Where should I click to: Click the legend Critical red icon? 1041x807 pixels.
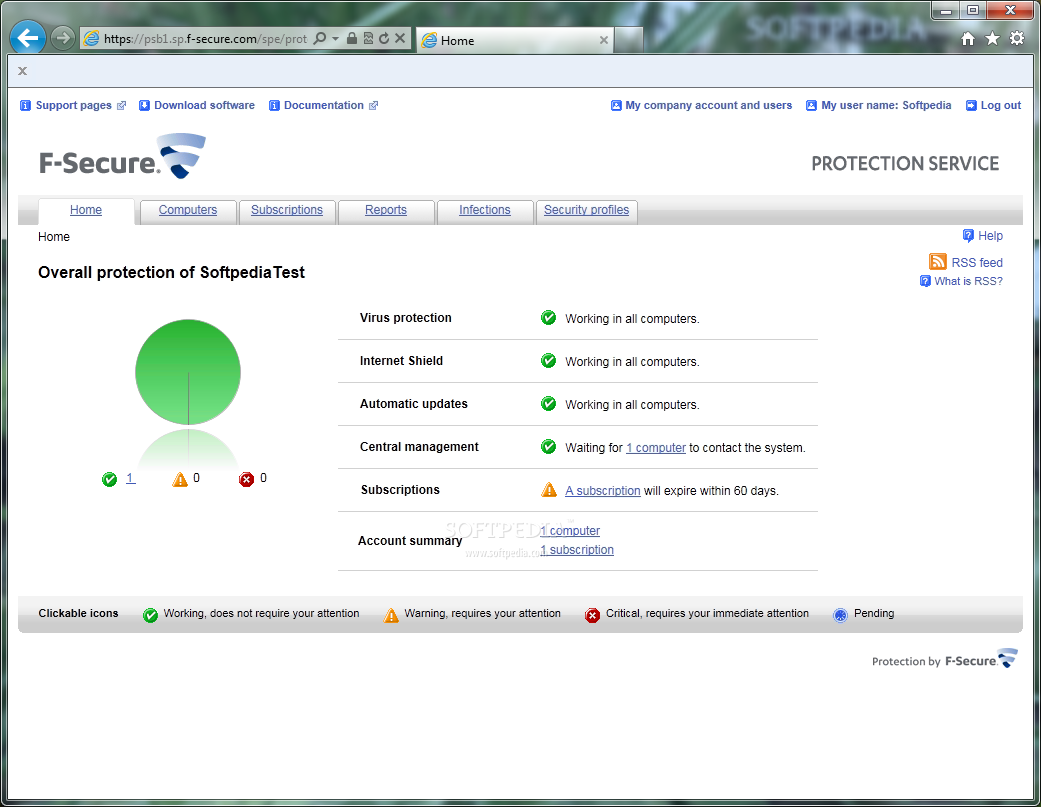(x=592, y=615)
